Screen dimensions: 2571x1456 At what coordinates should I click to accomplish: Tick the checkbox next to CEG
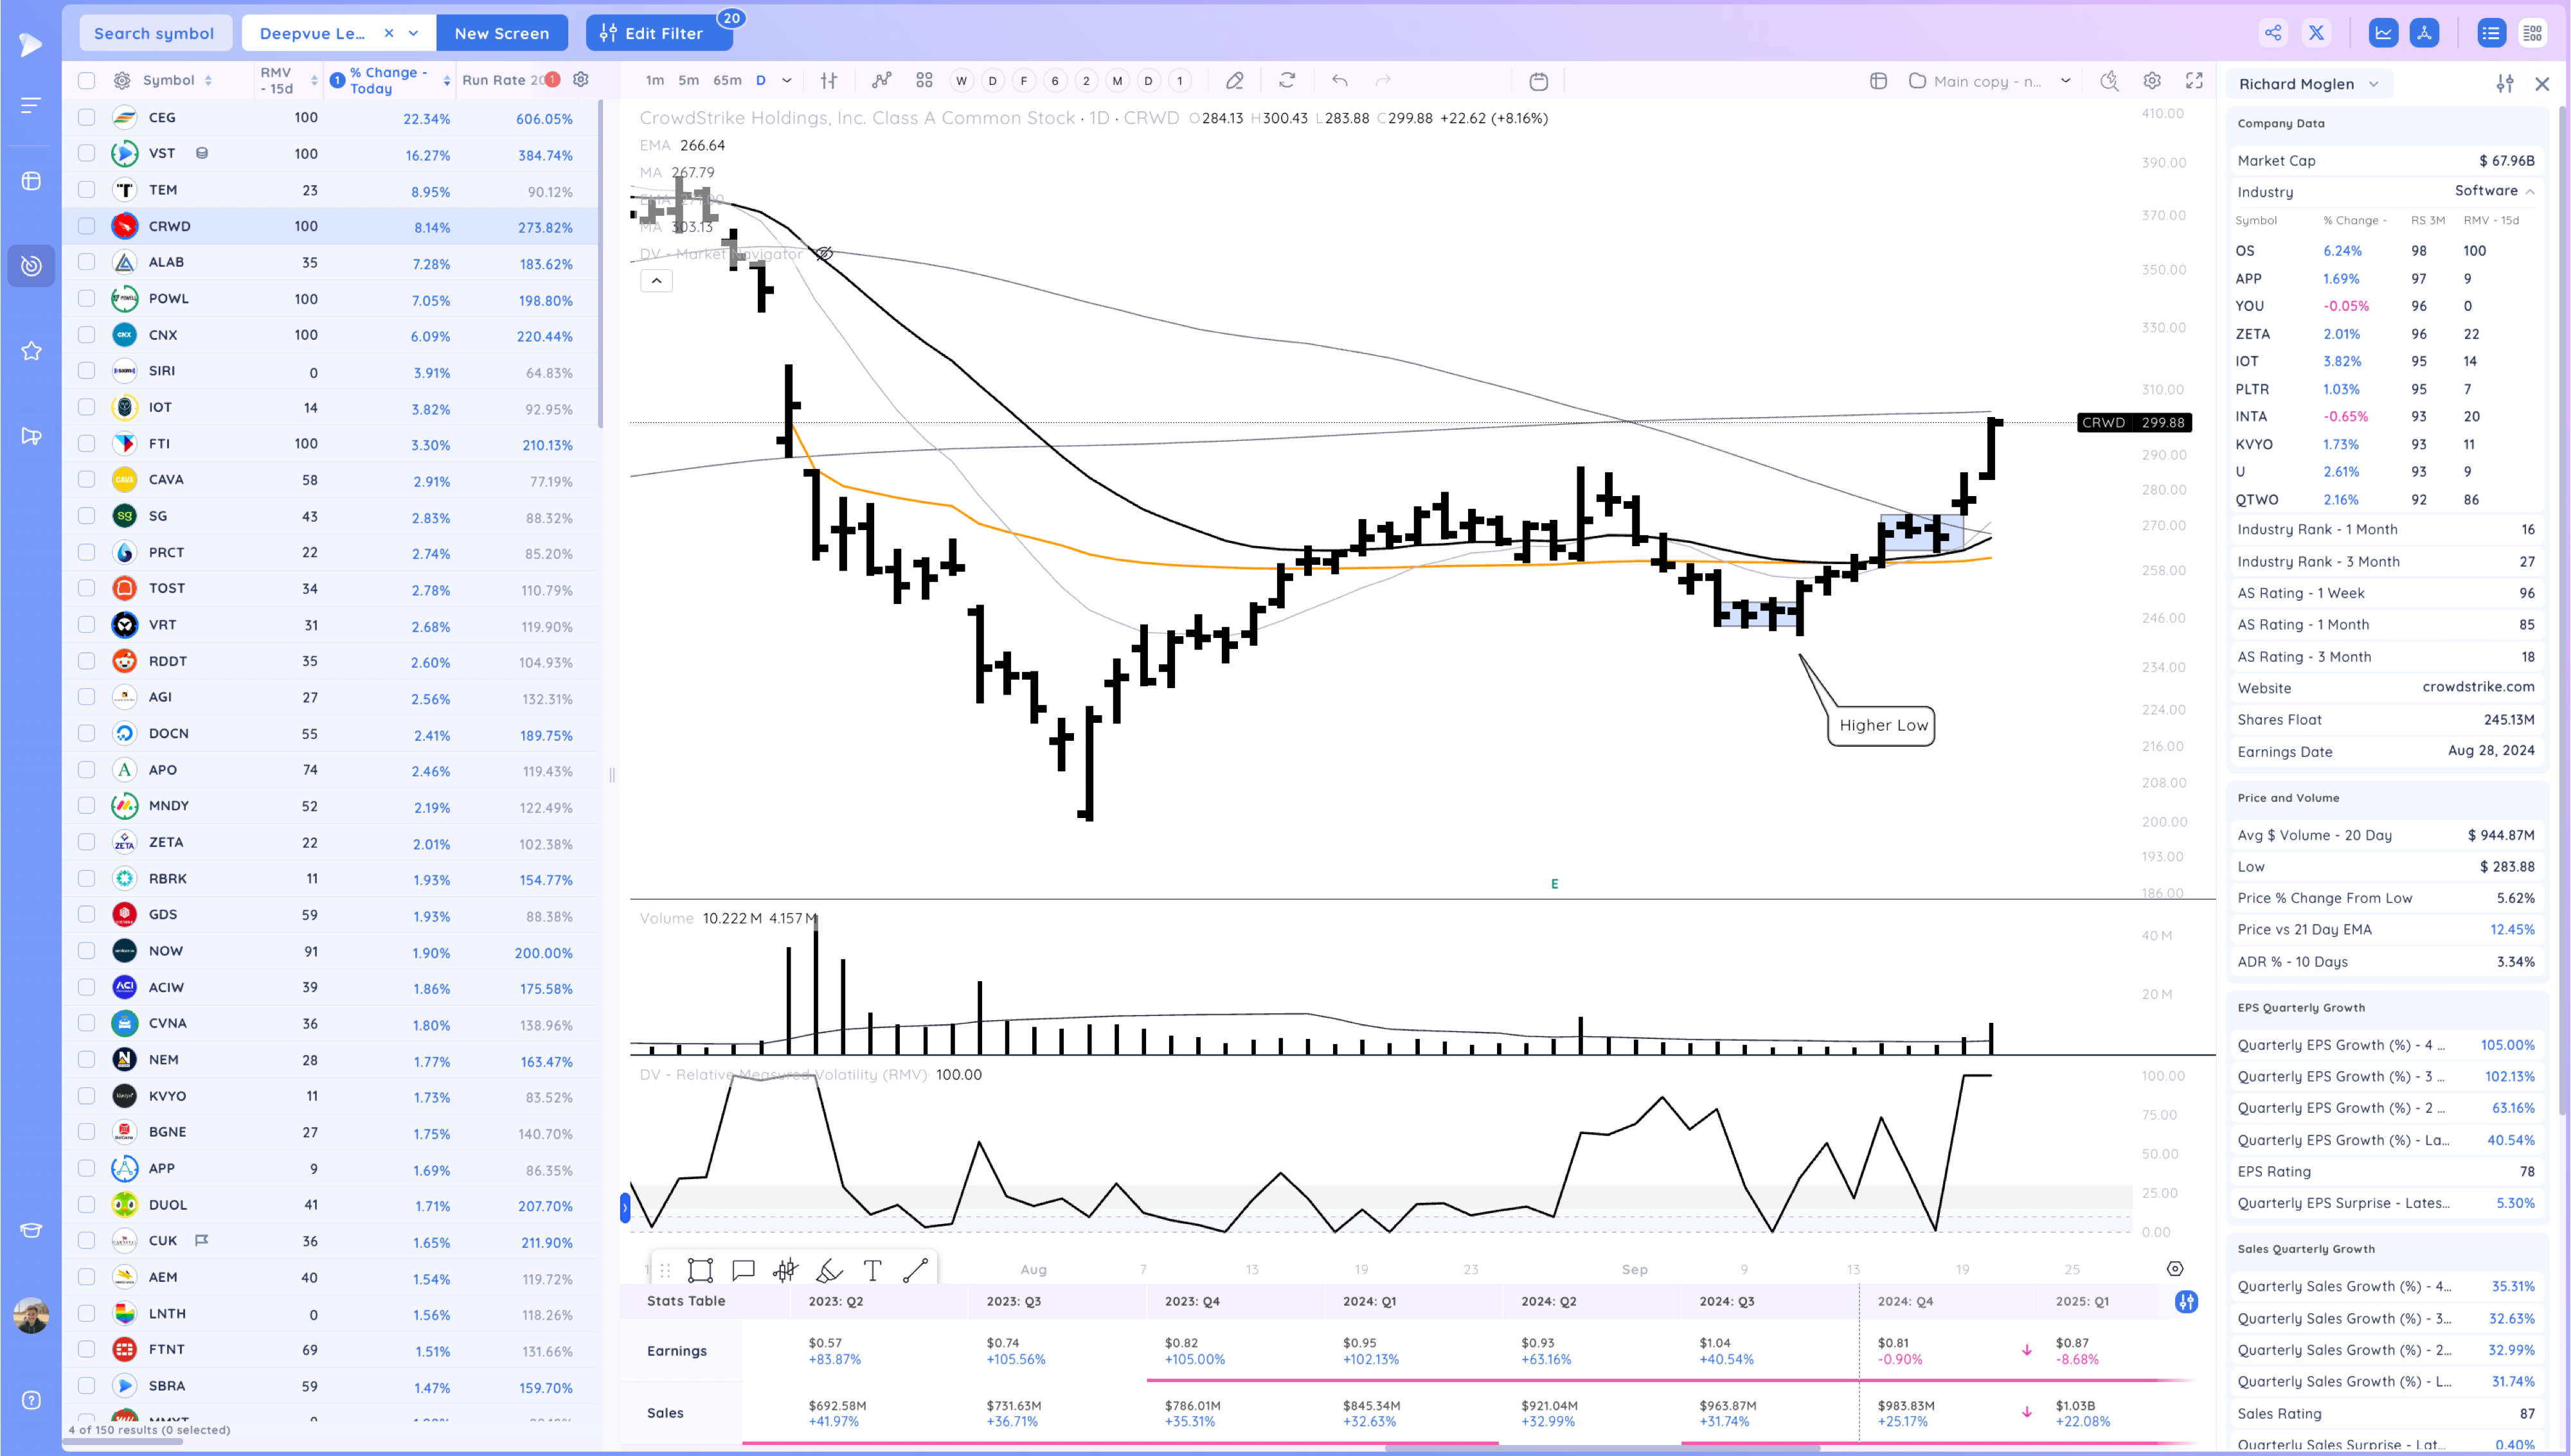pos(87,118)
